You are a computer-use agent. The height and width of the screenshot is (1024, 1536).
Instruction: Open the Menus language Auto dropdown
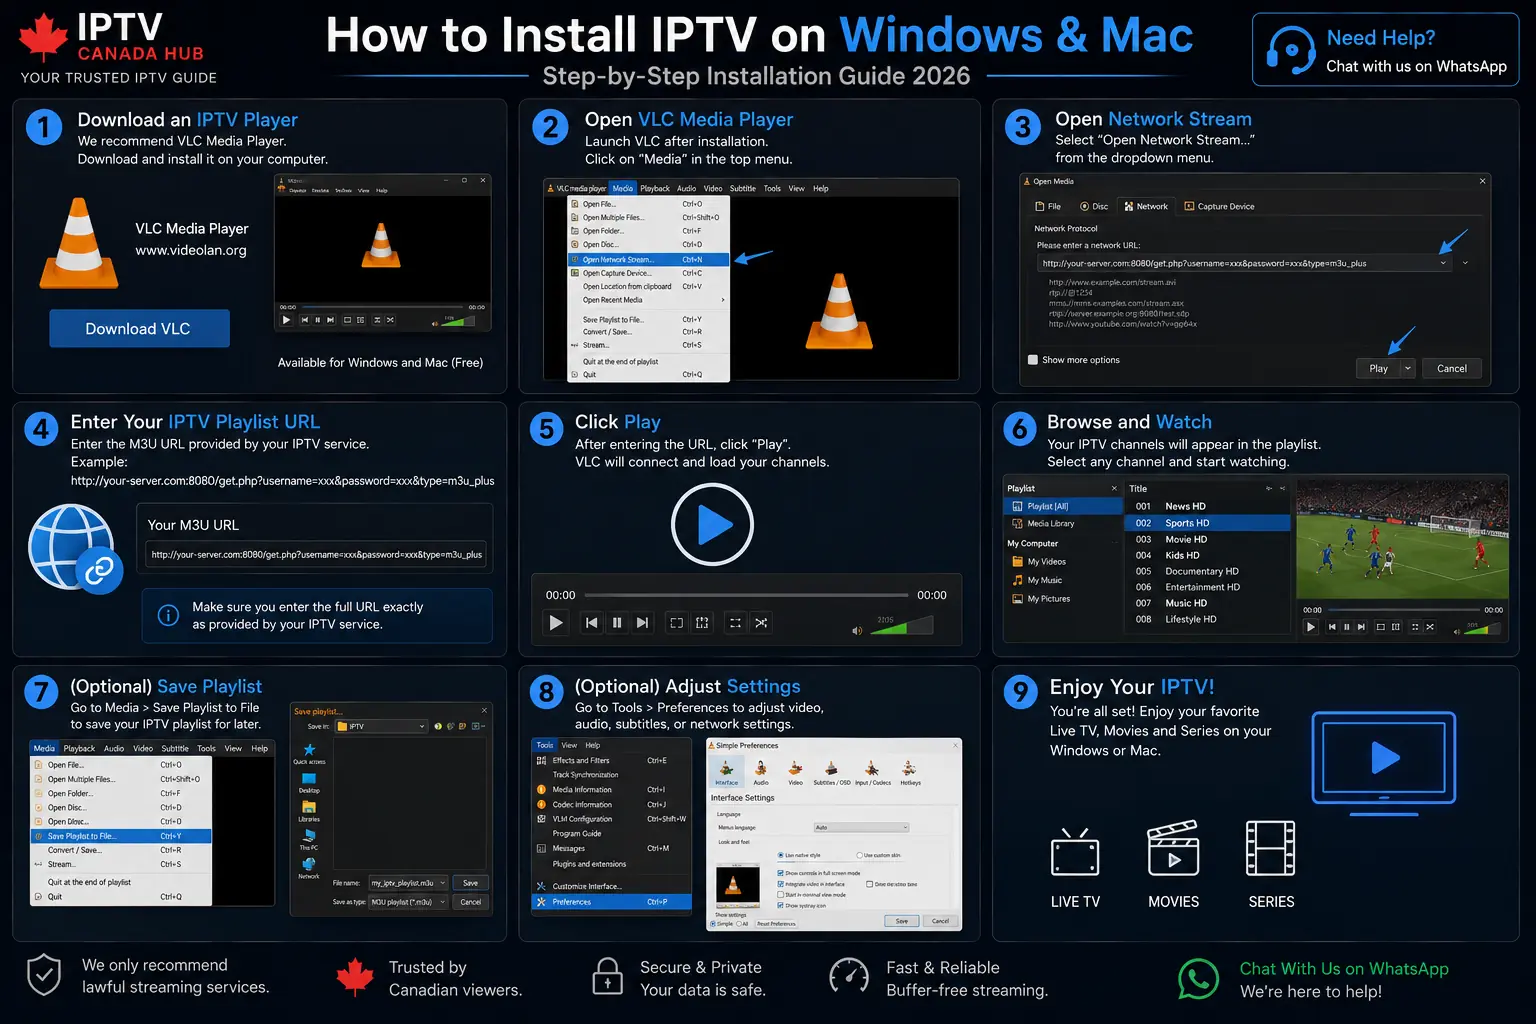pyautogui.click(x=861, y=827)
